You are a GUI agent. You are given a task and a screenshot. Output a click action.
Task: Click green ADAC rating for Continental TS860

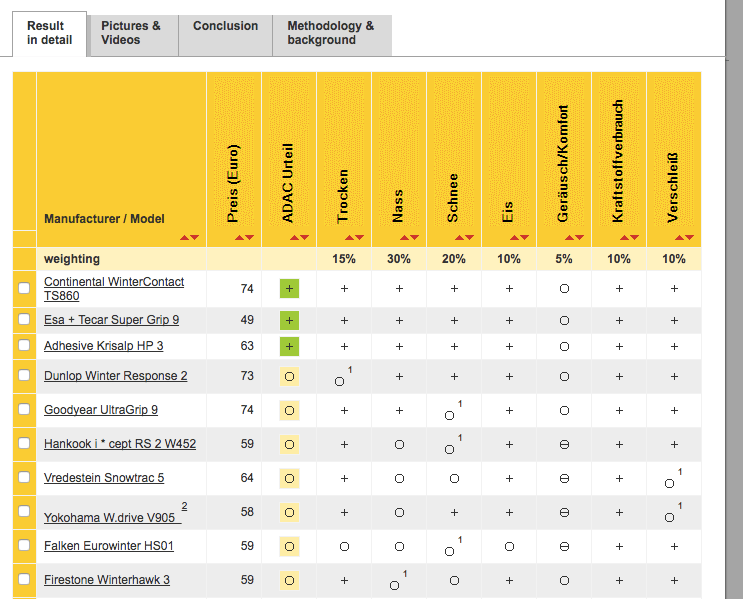[x=290, y=289]
